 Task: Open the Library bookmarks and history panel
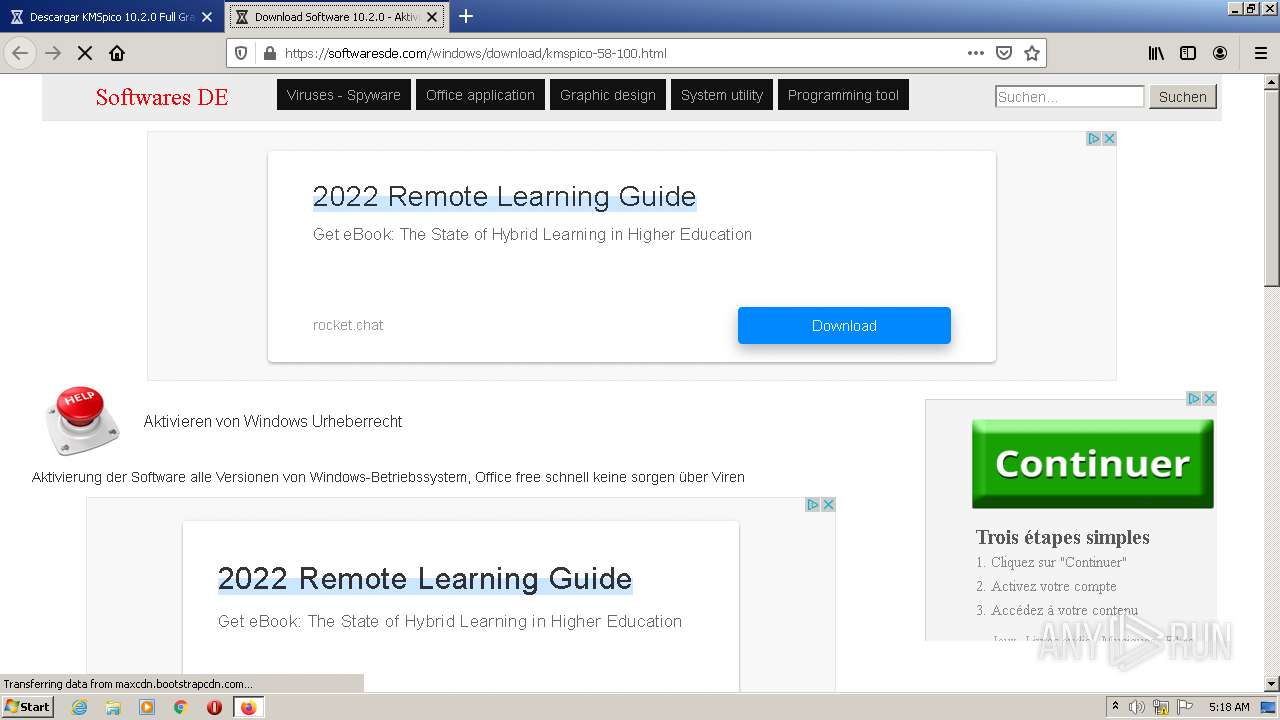[1156, 53]
